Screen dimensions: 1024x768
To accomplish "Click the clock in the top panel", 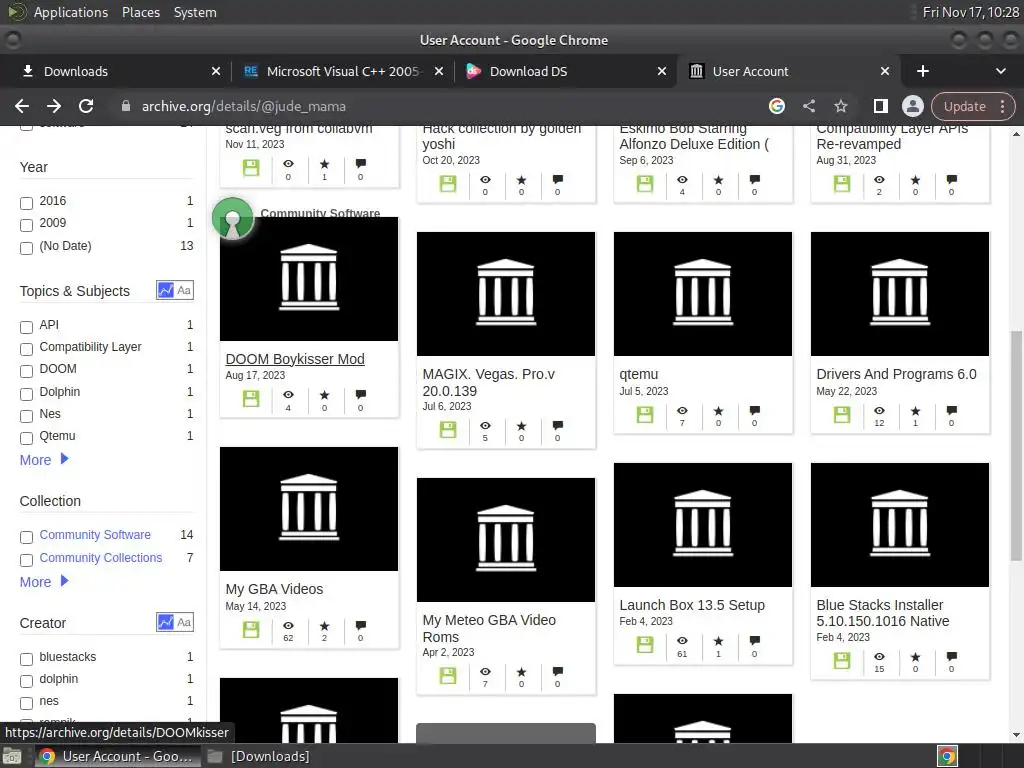I will 970,12.
